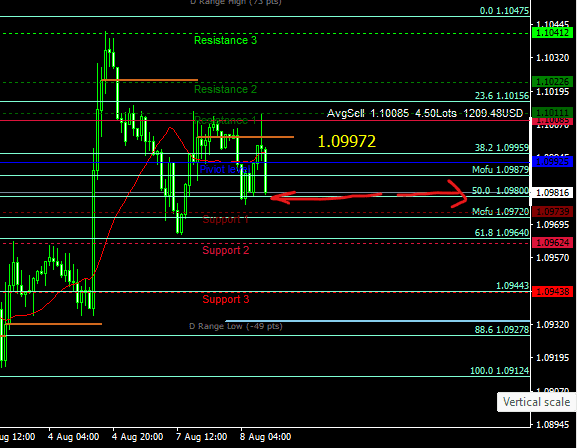The width and height of the screenshot is (578, 448).
Task: Select the AvgSell 1.10085 4.50Lots order text
Action: (425, 113)
